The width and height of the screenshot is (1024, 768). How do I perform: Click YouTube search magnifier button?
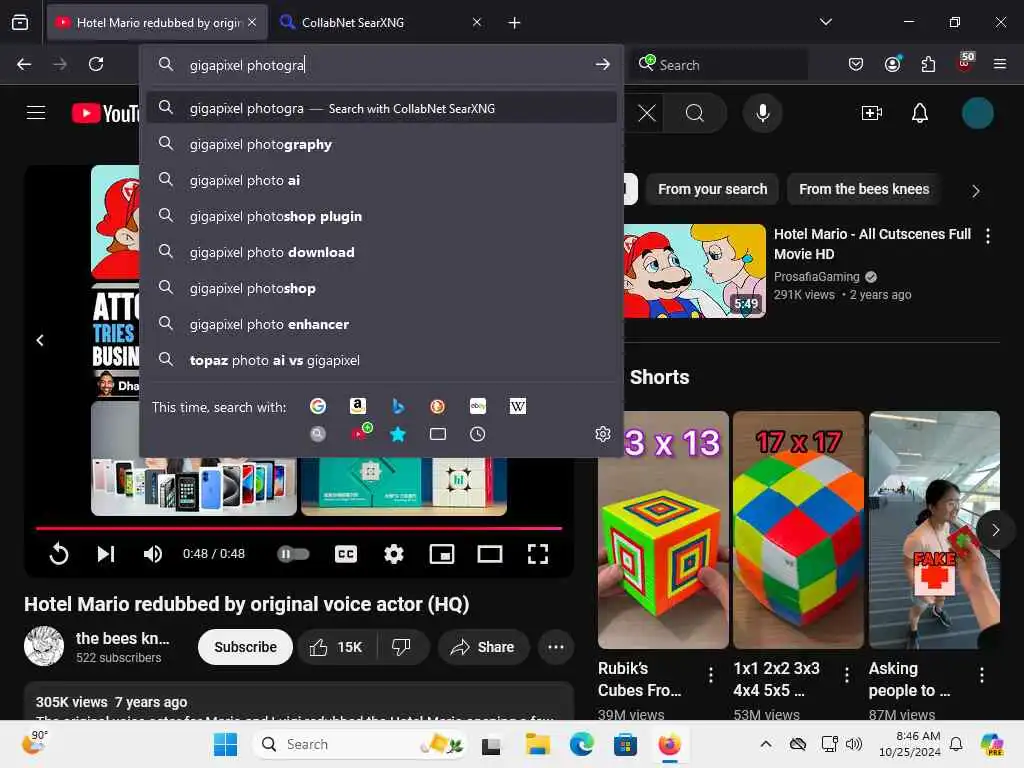coord(695,113)
